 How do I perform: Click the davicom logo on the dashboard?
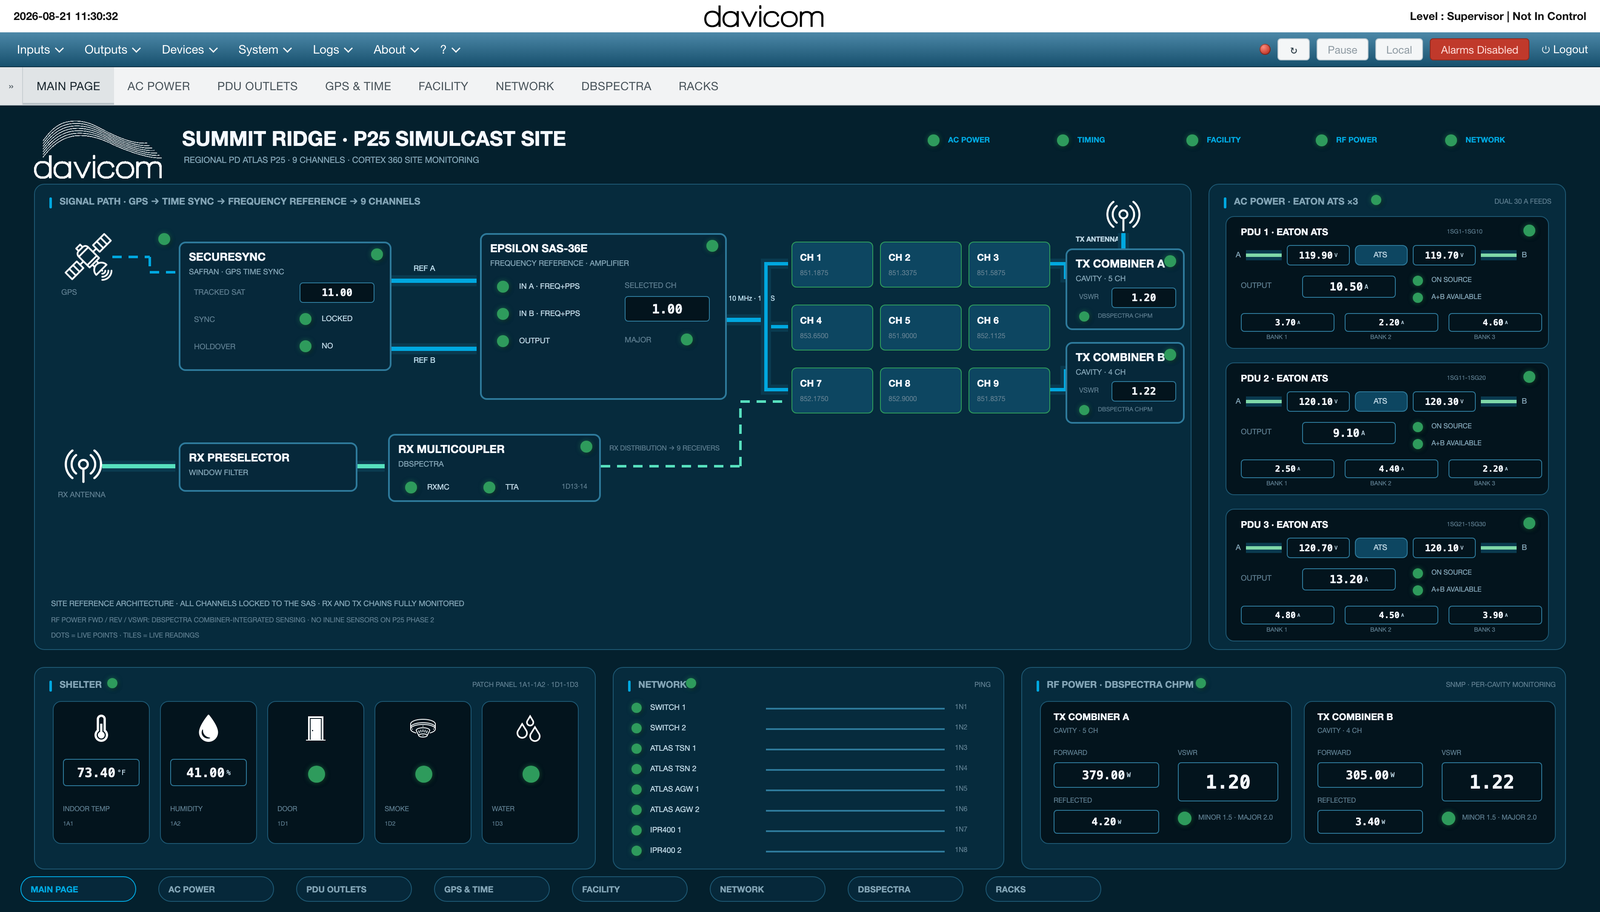98,150
